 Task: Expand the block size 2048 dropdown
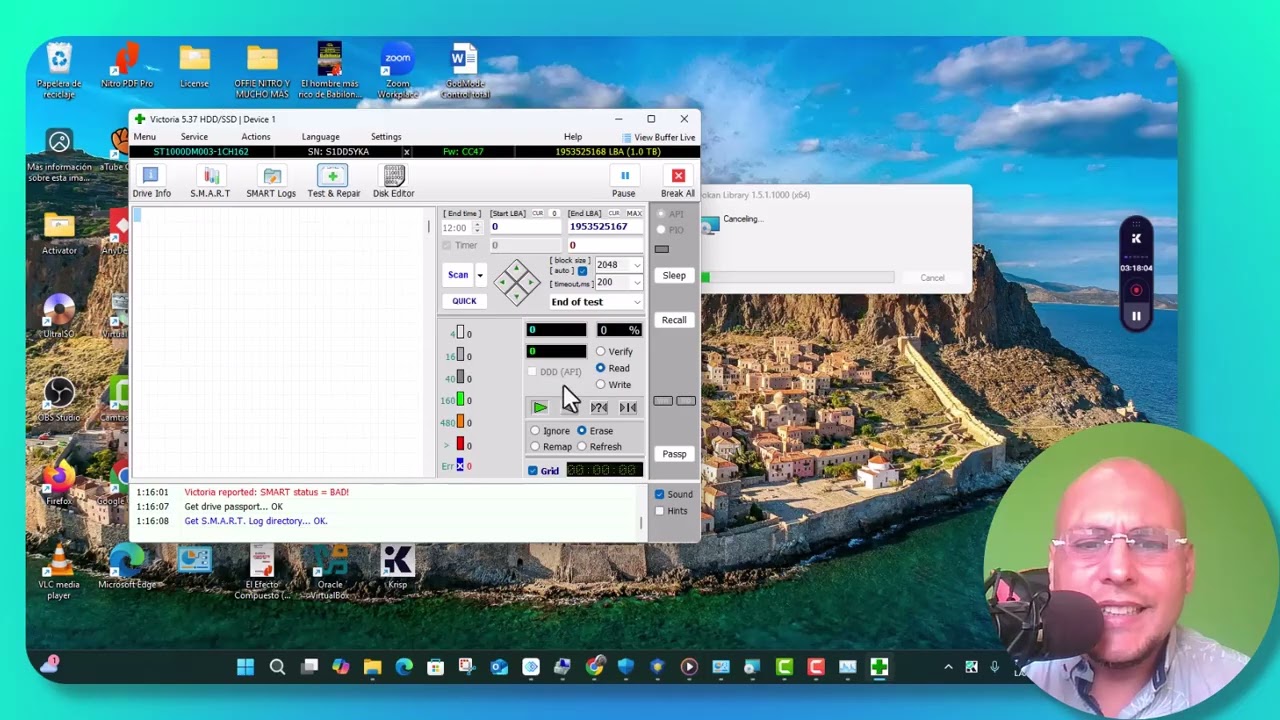(x=637, y=265)
